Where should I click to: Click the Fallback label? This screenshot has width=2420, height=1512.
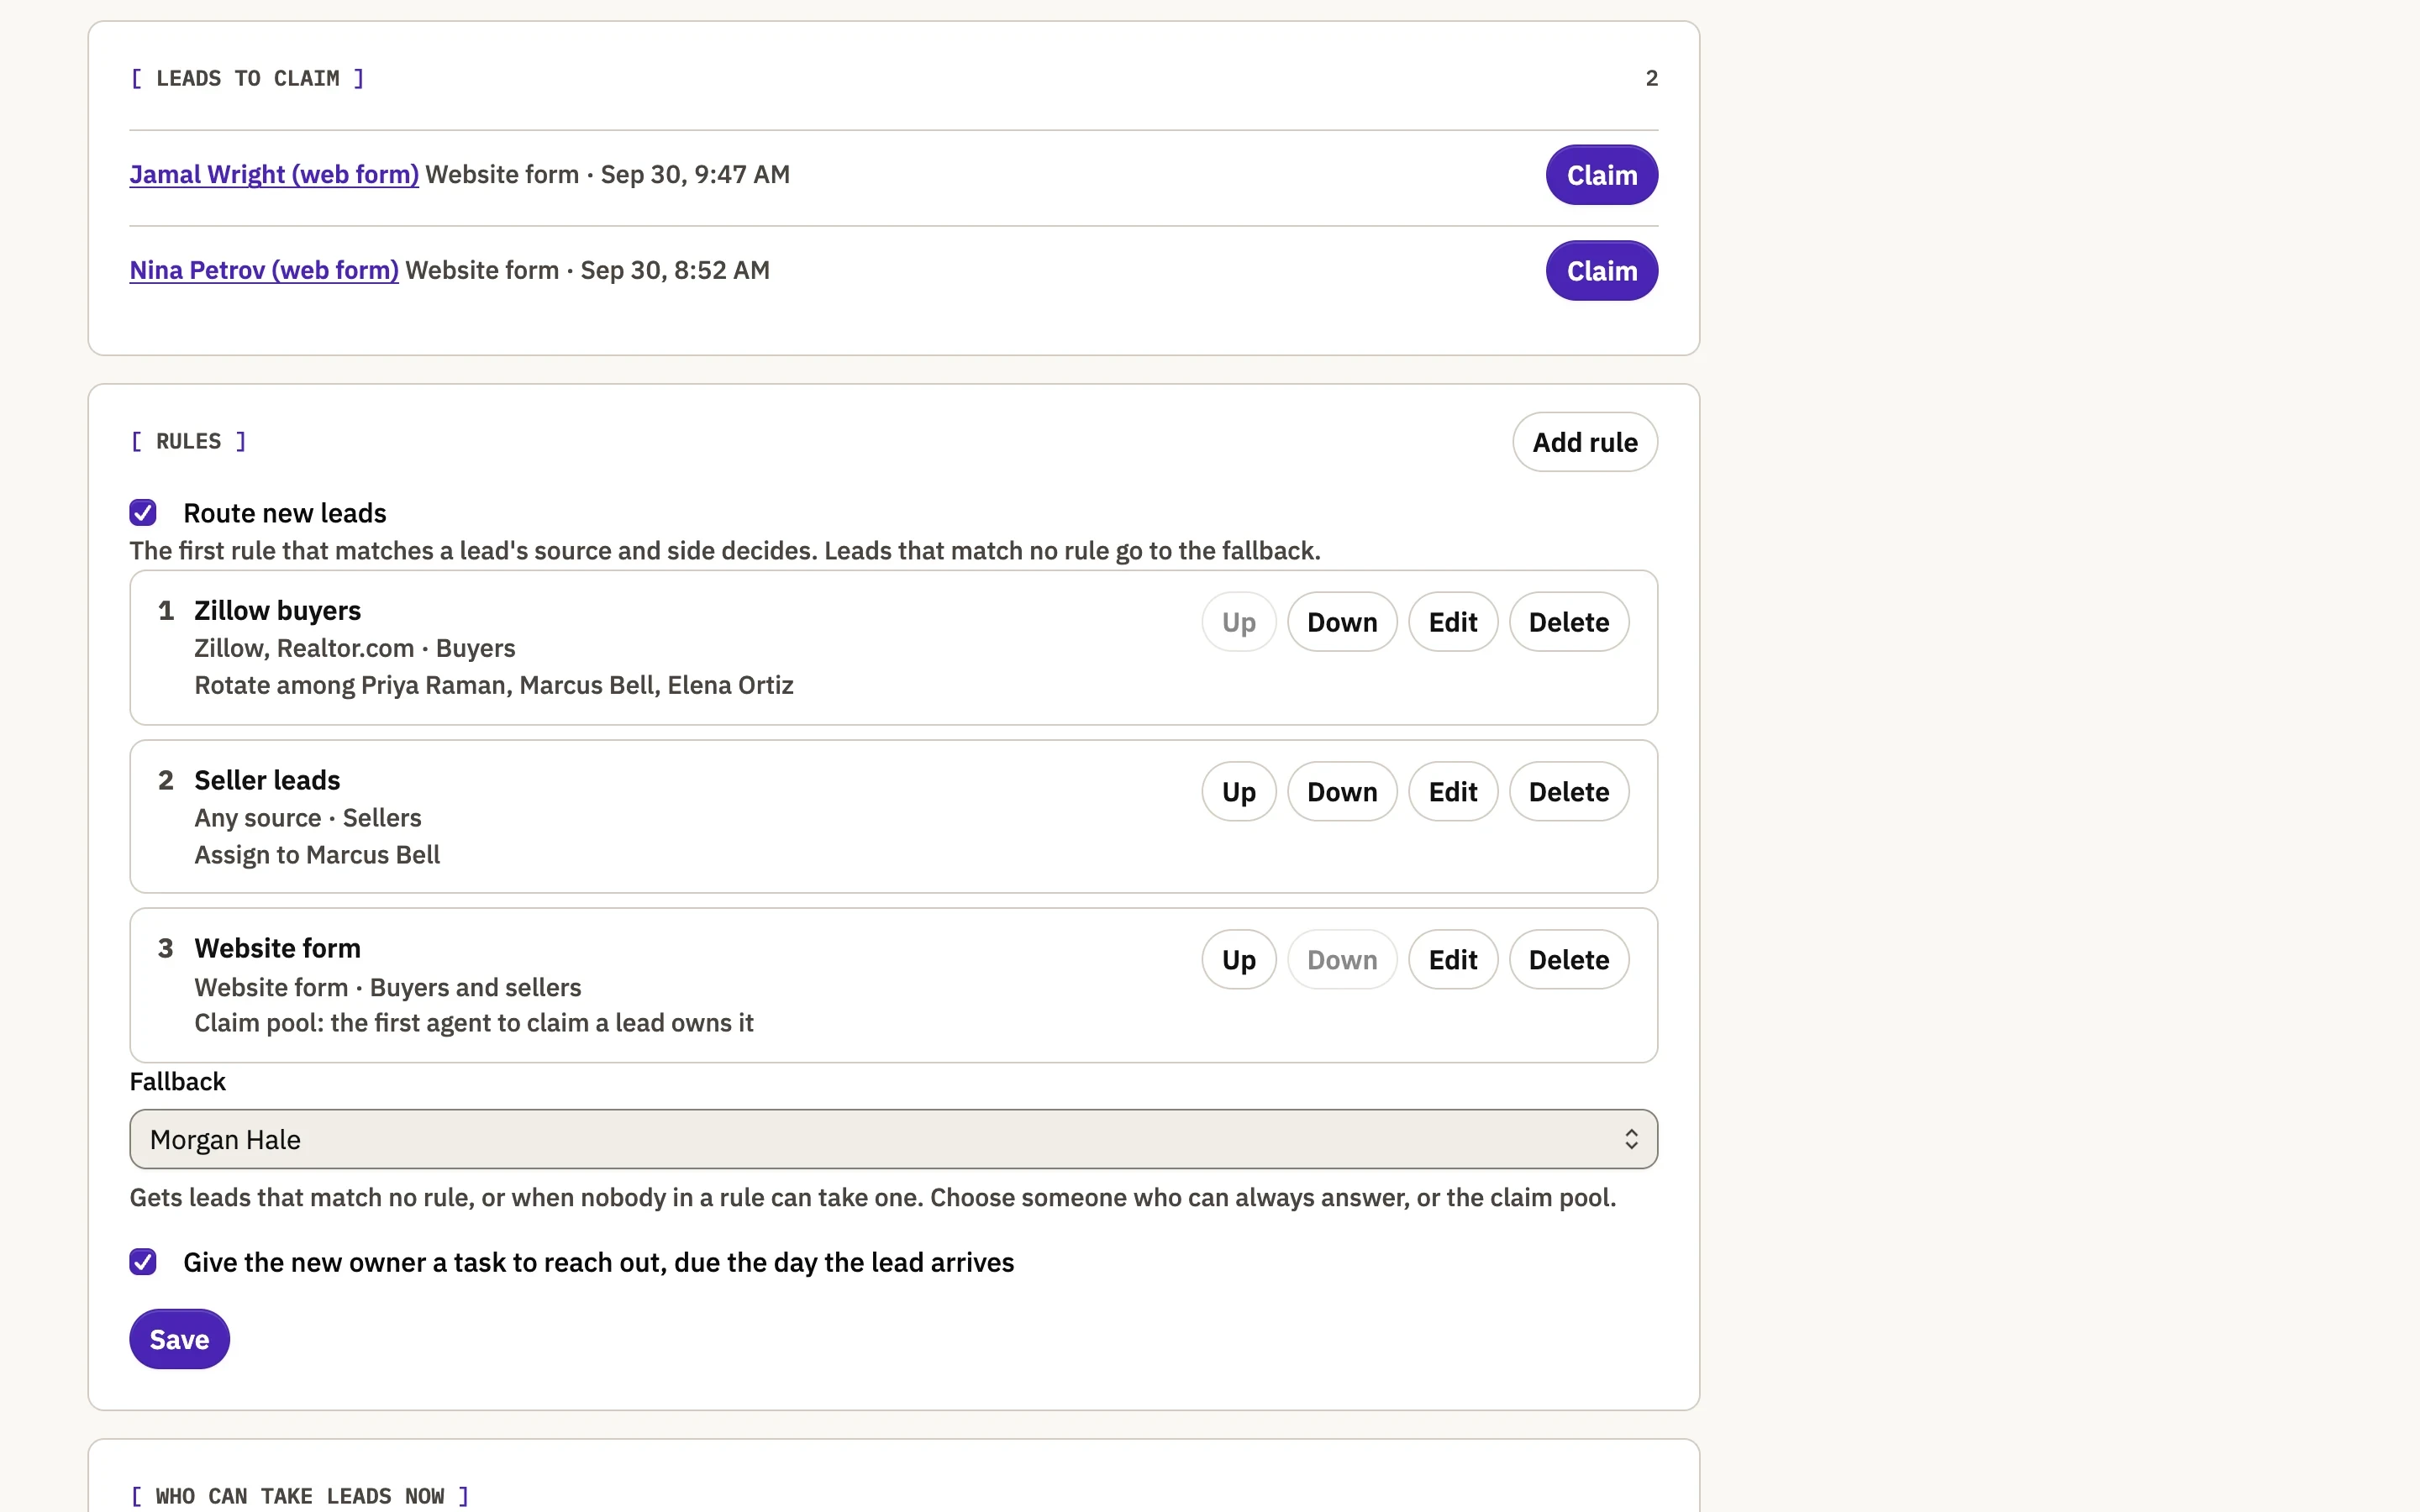click(178, 1082)
